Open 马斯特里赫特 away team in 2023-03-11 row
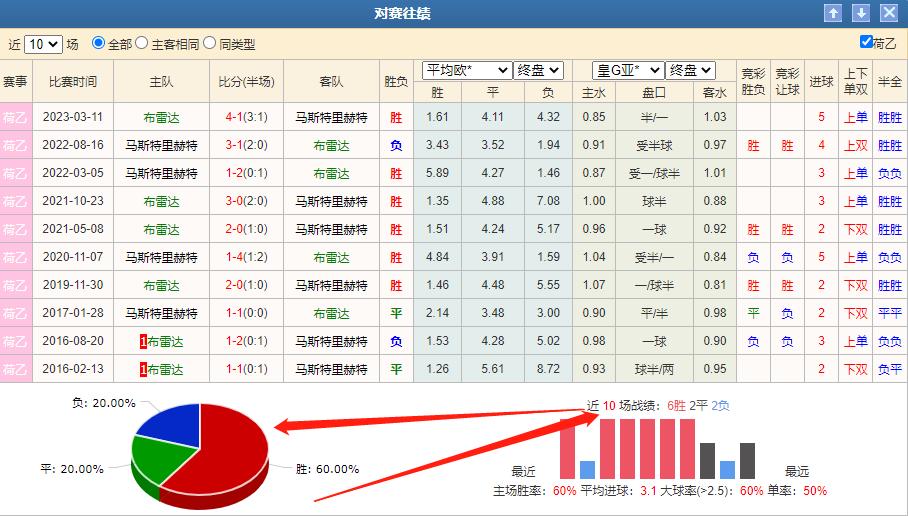This screenshot has height=516, width=908. (x=331, y=118)
